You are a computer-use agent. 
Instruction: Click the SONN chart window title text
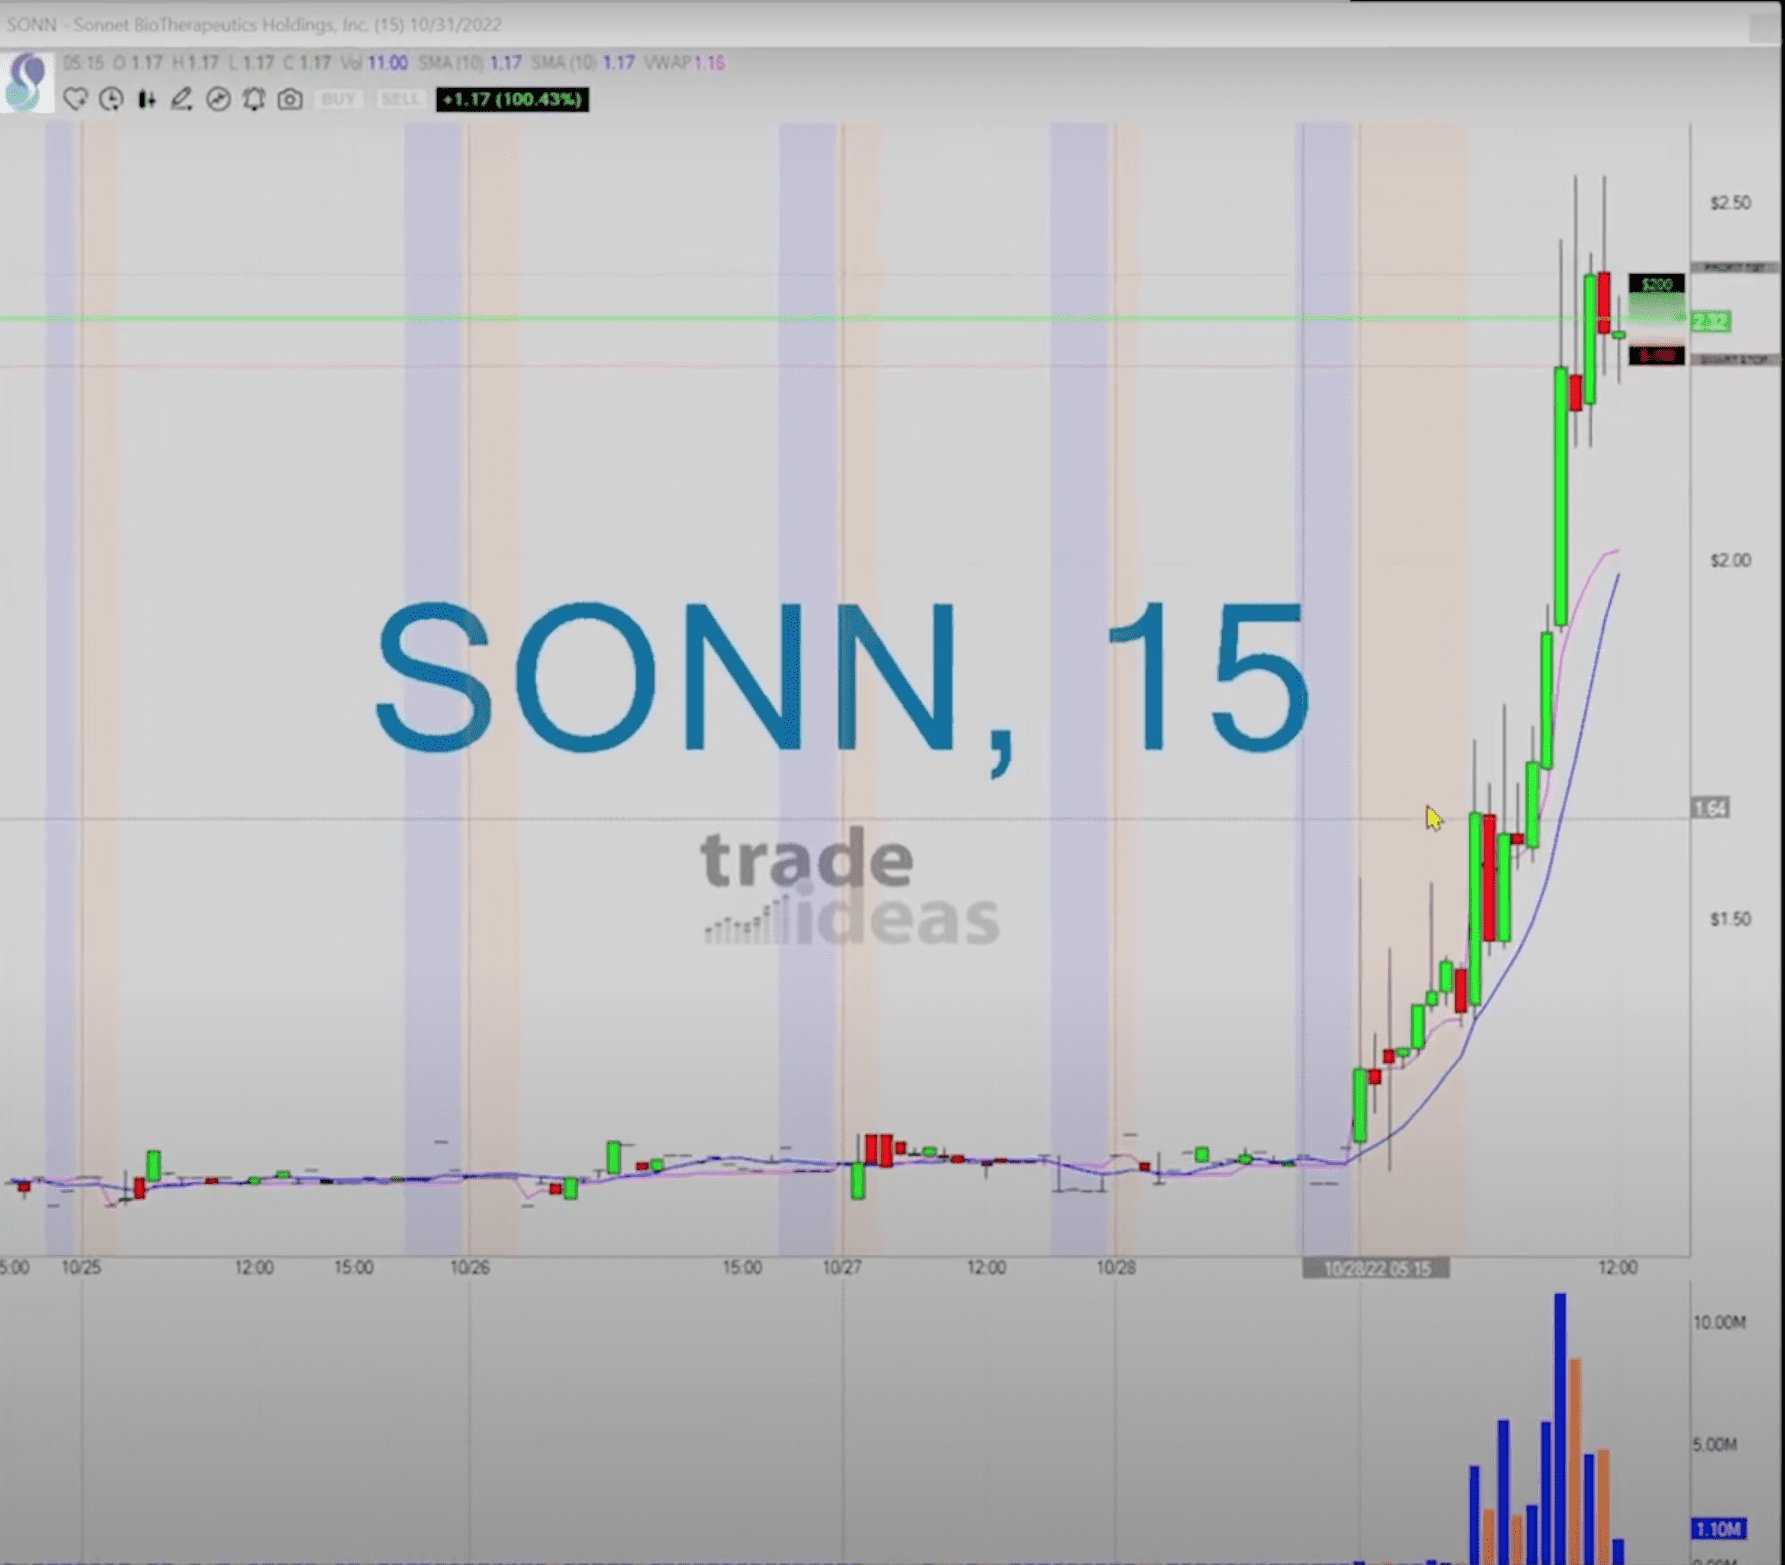[254, 24]
